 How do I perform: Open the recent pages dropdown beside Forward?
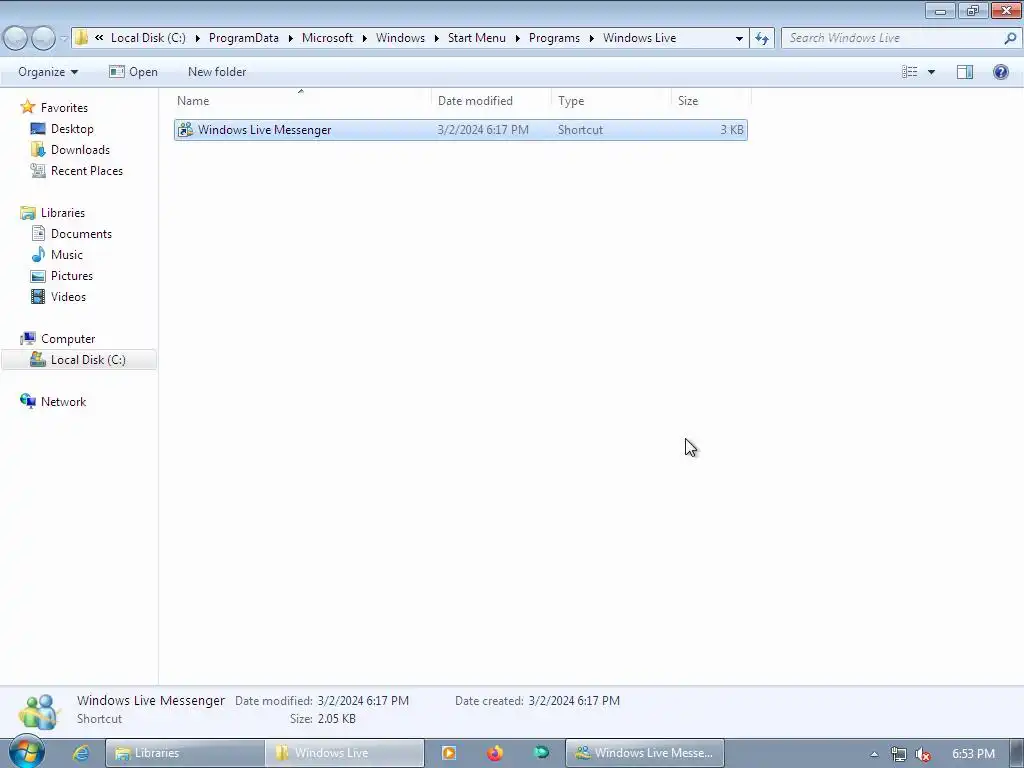63,38
